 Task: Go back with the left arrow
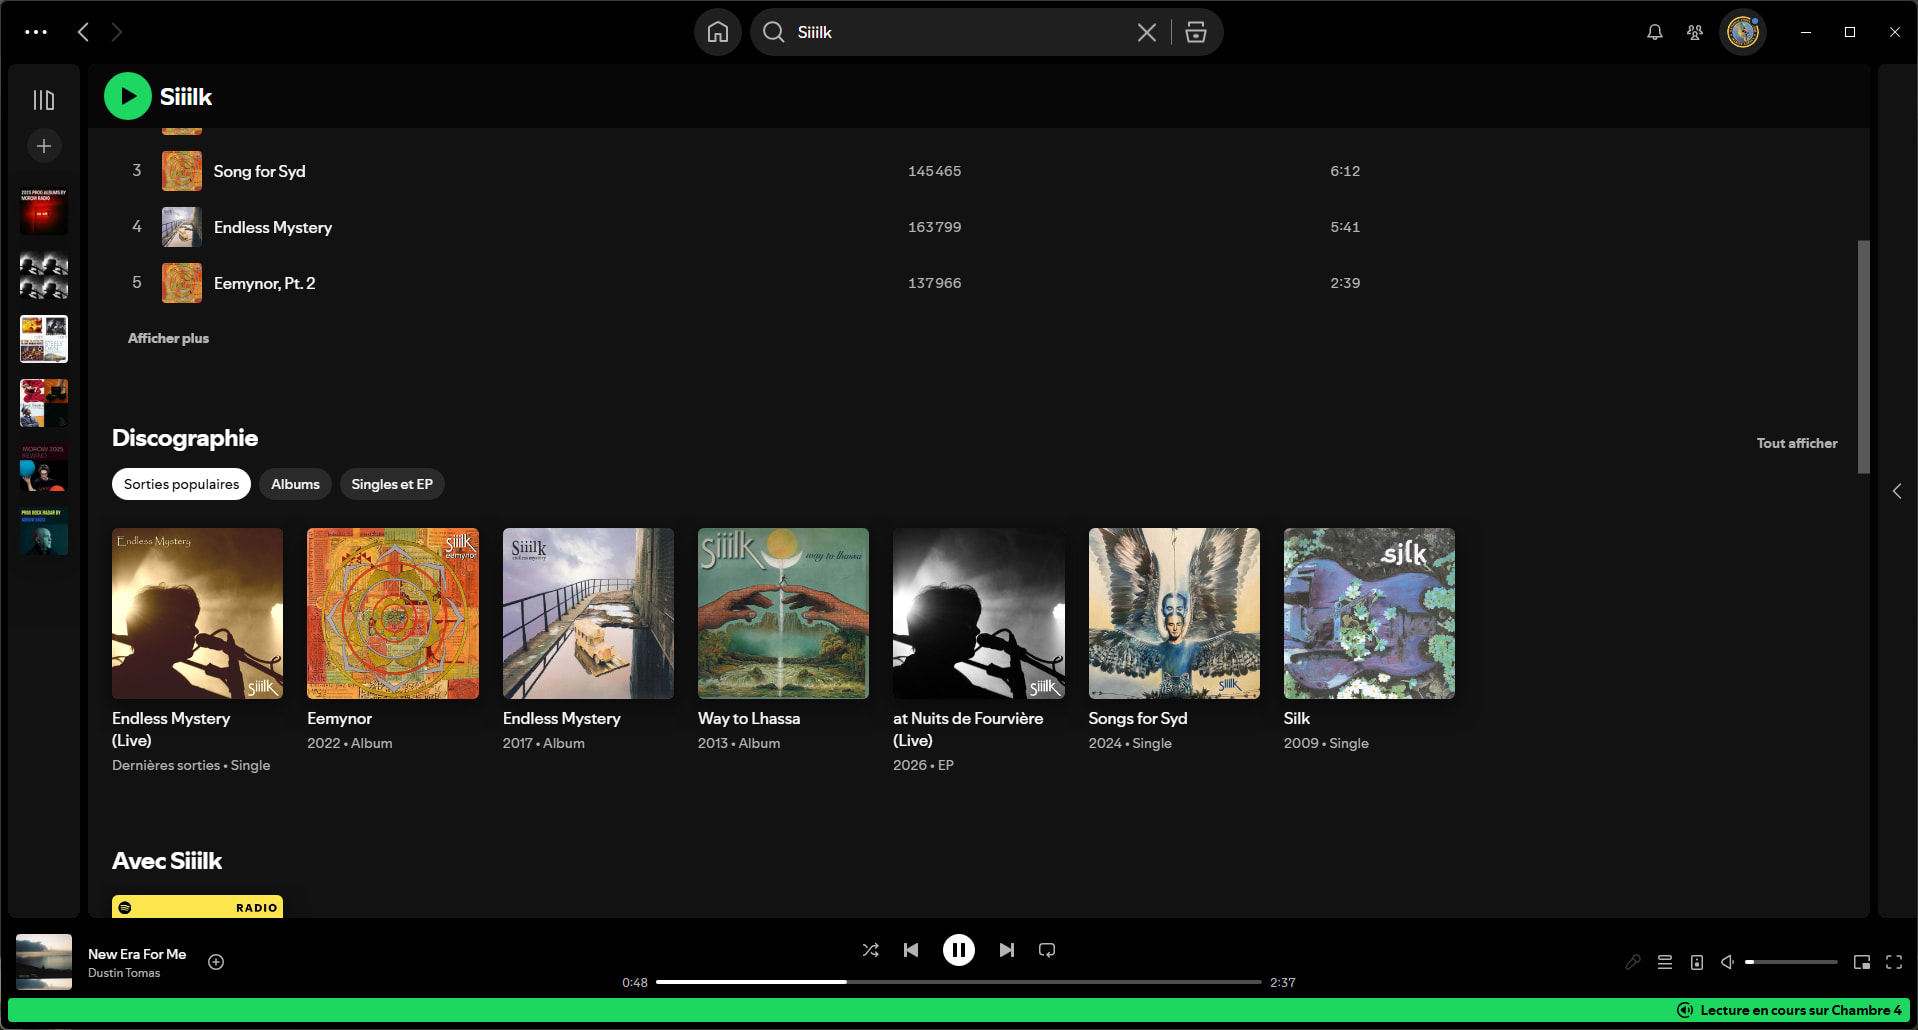point(83,32)
